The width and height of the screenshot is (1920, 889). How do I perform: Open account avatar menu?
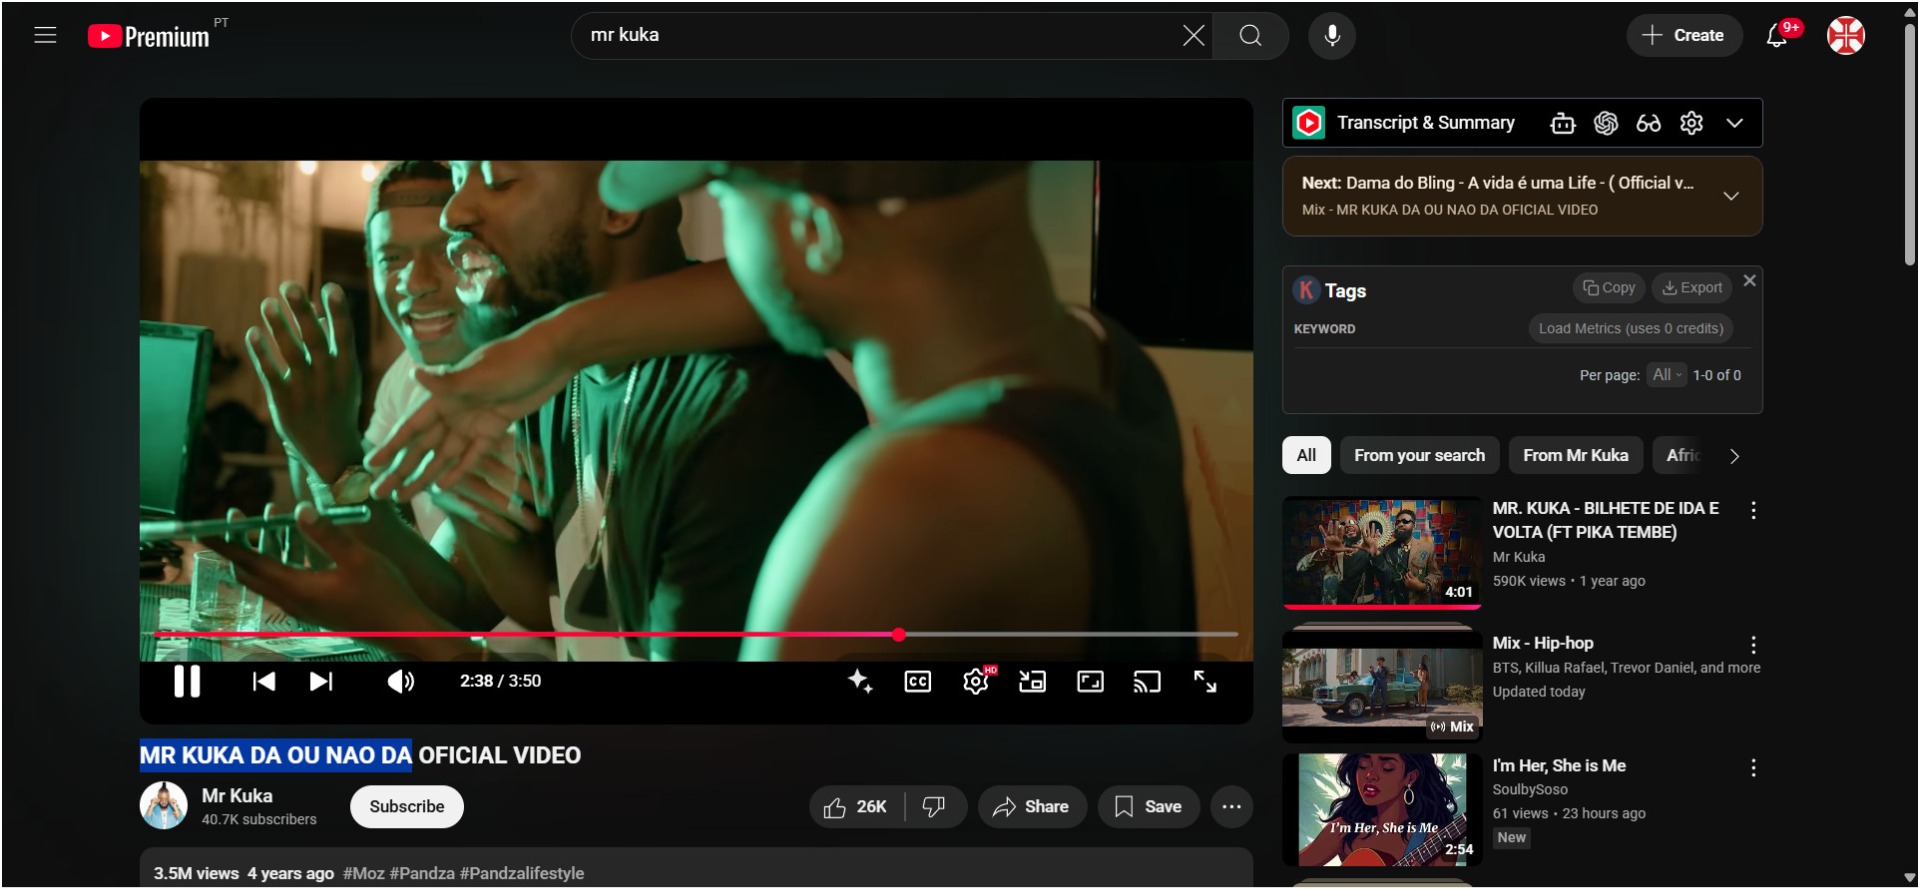pos(1846,35)
